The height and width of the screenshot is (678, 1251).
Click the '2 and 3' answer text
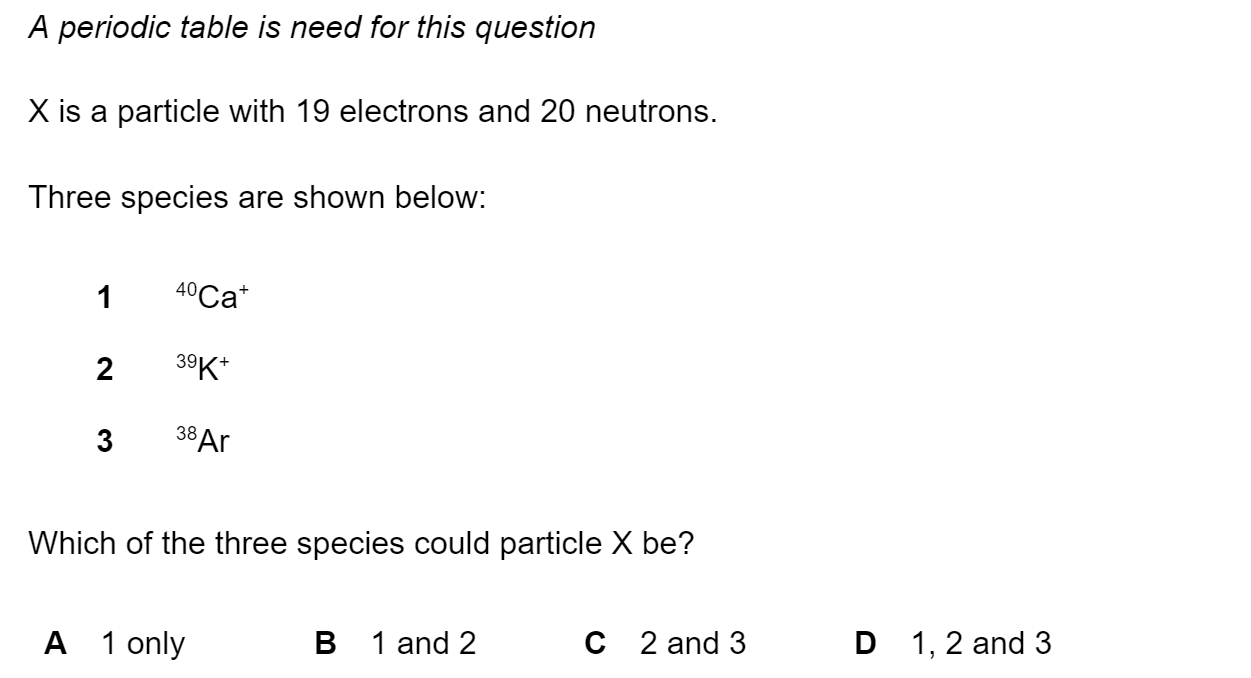pos(693,643)
